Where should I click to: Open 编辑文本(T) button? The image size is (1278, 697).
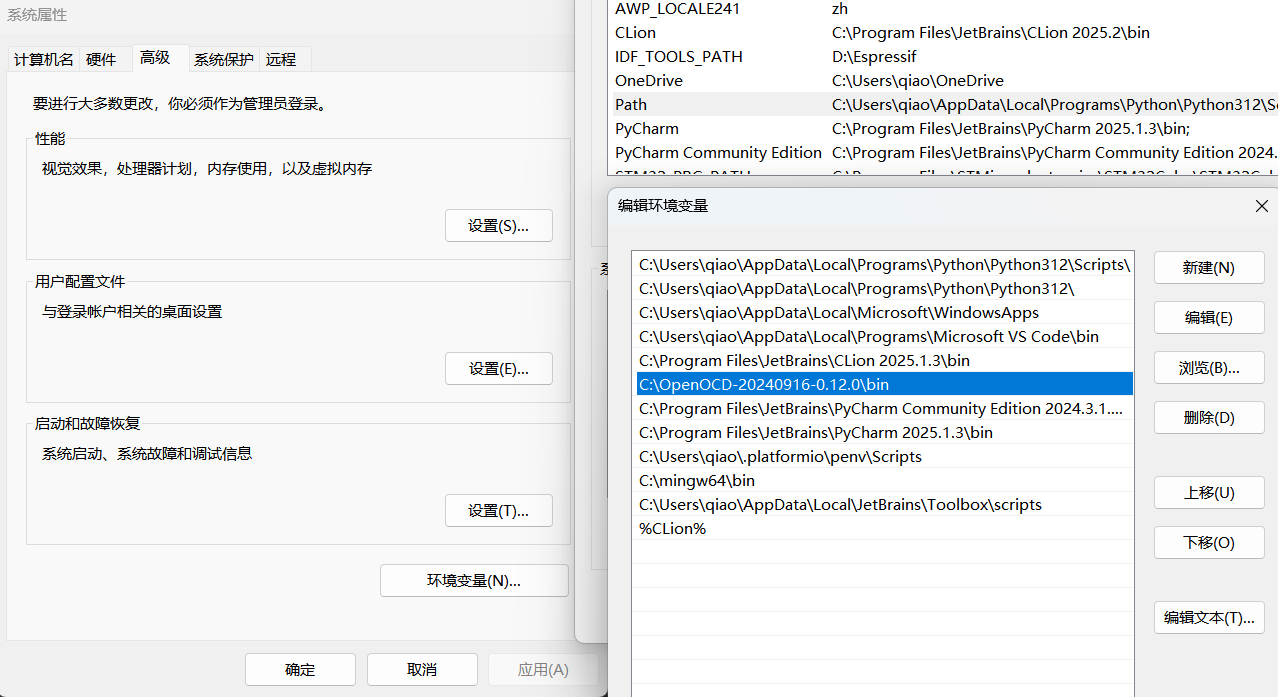pyautogui.click(x=1208, y=618)
